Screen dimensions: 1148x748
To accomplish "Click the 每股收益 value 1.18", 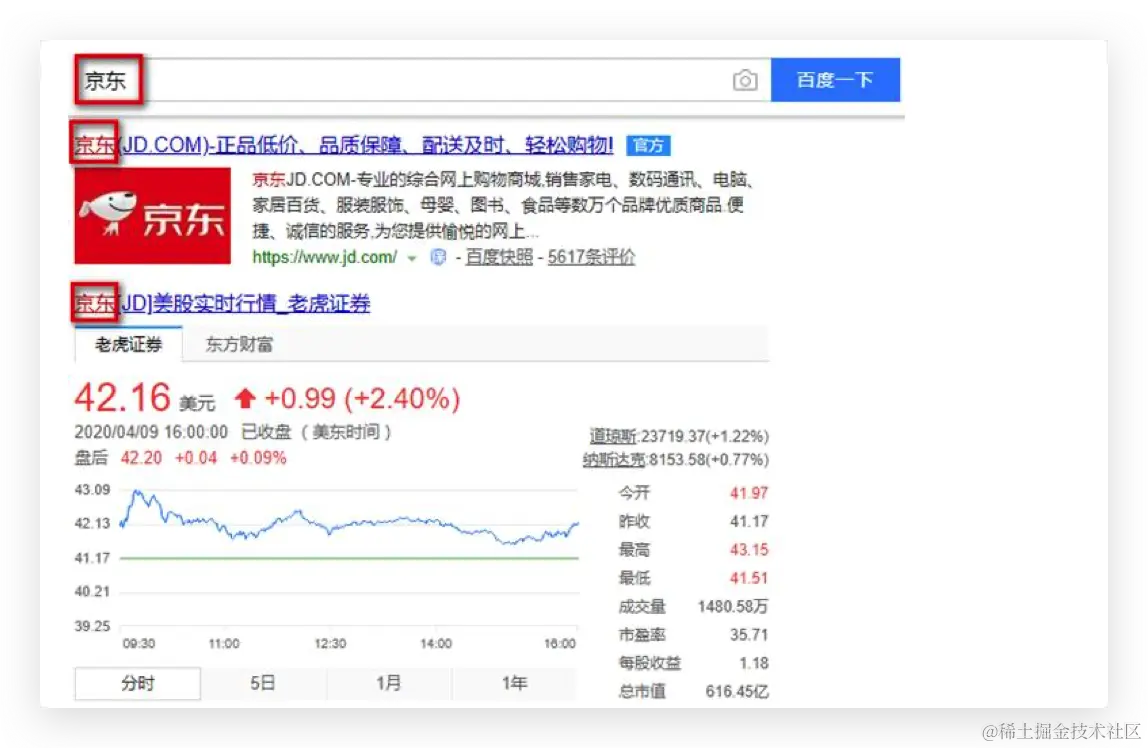I will pyautogui.click(x=754, y=663).
